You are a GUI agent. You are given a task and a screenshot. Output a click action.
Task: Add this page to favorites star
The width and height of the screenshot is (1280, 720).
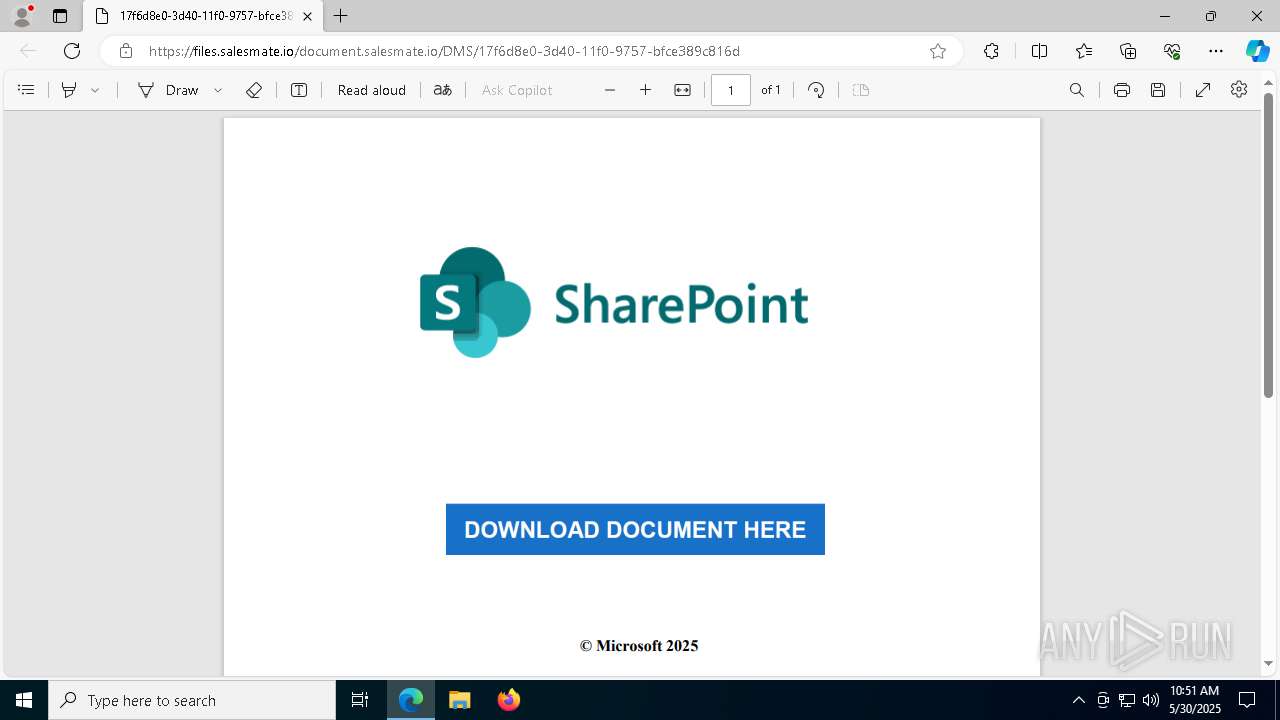(x=938, y=51)
